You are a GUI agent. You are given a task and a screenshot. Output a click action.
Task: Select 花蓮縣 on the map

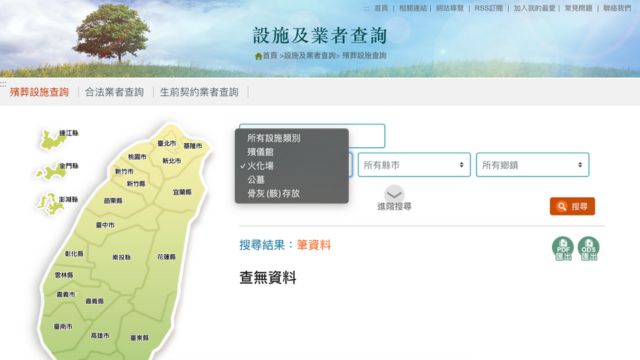(x=166, y=257)
